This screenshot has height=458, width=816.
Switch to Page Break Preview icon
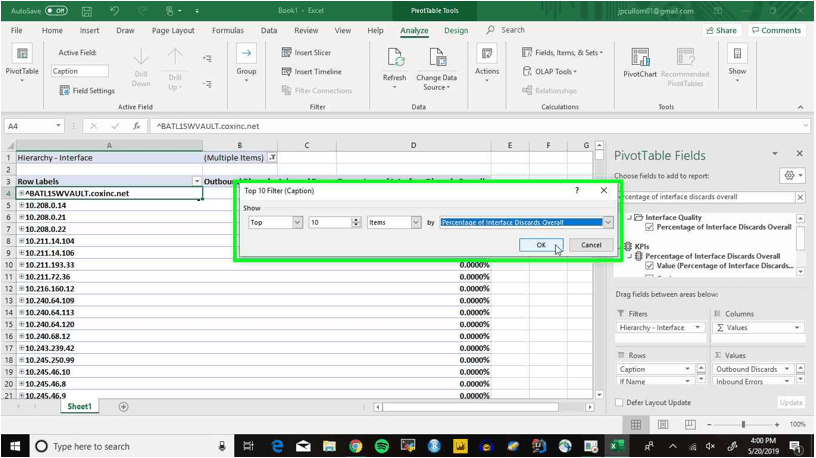point(690,425)
